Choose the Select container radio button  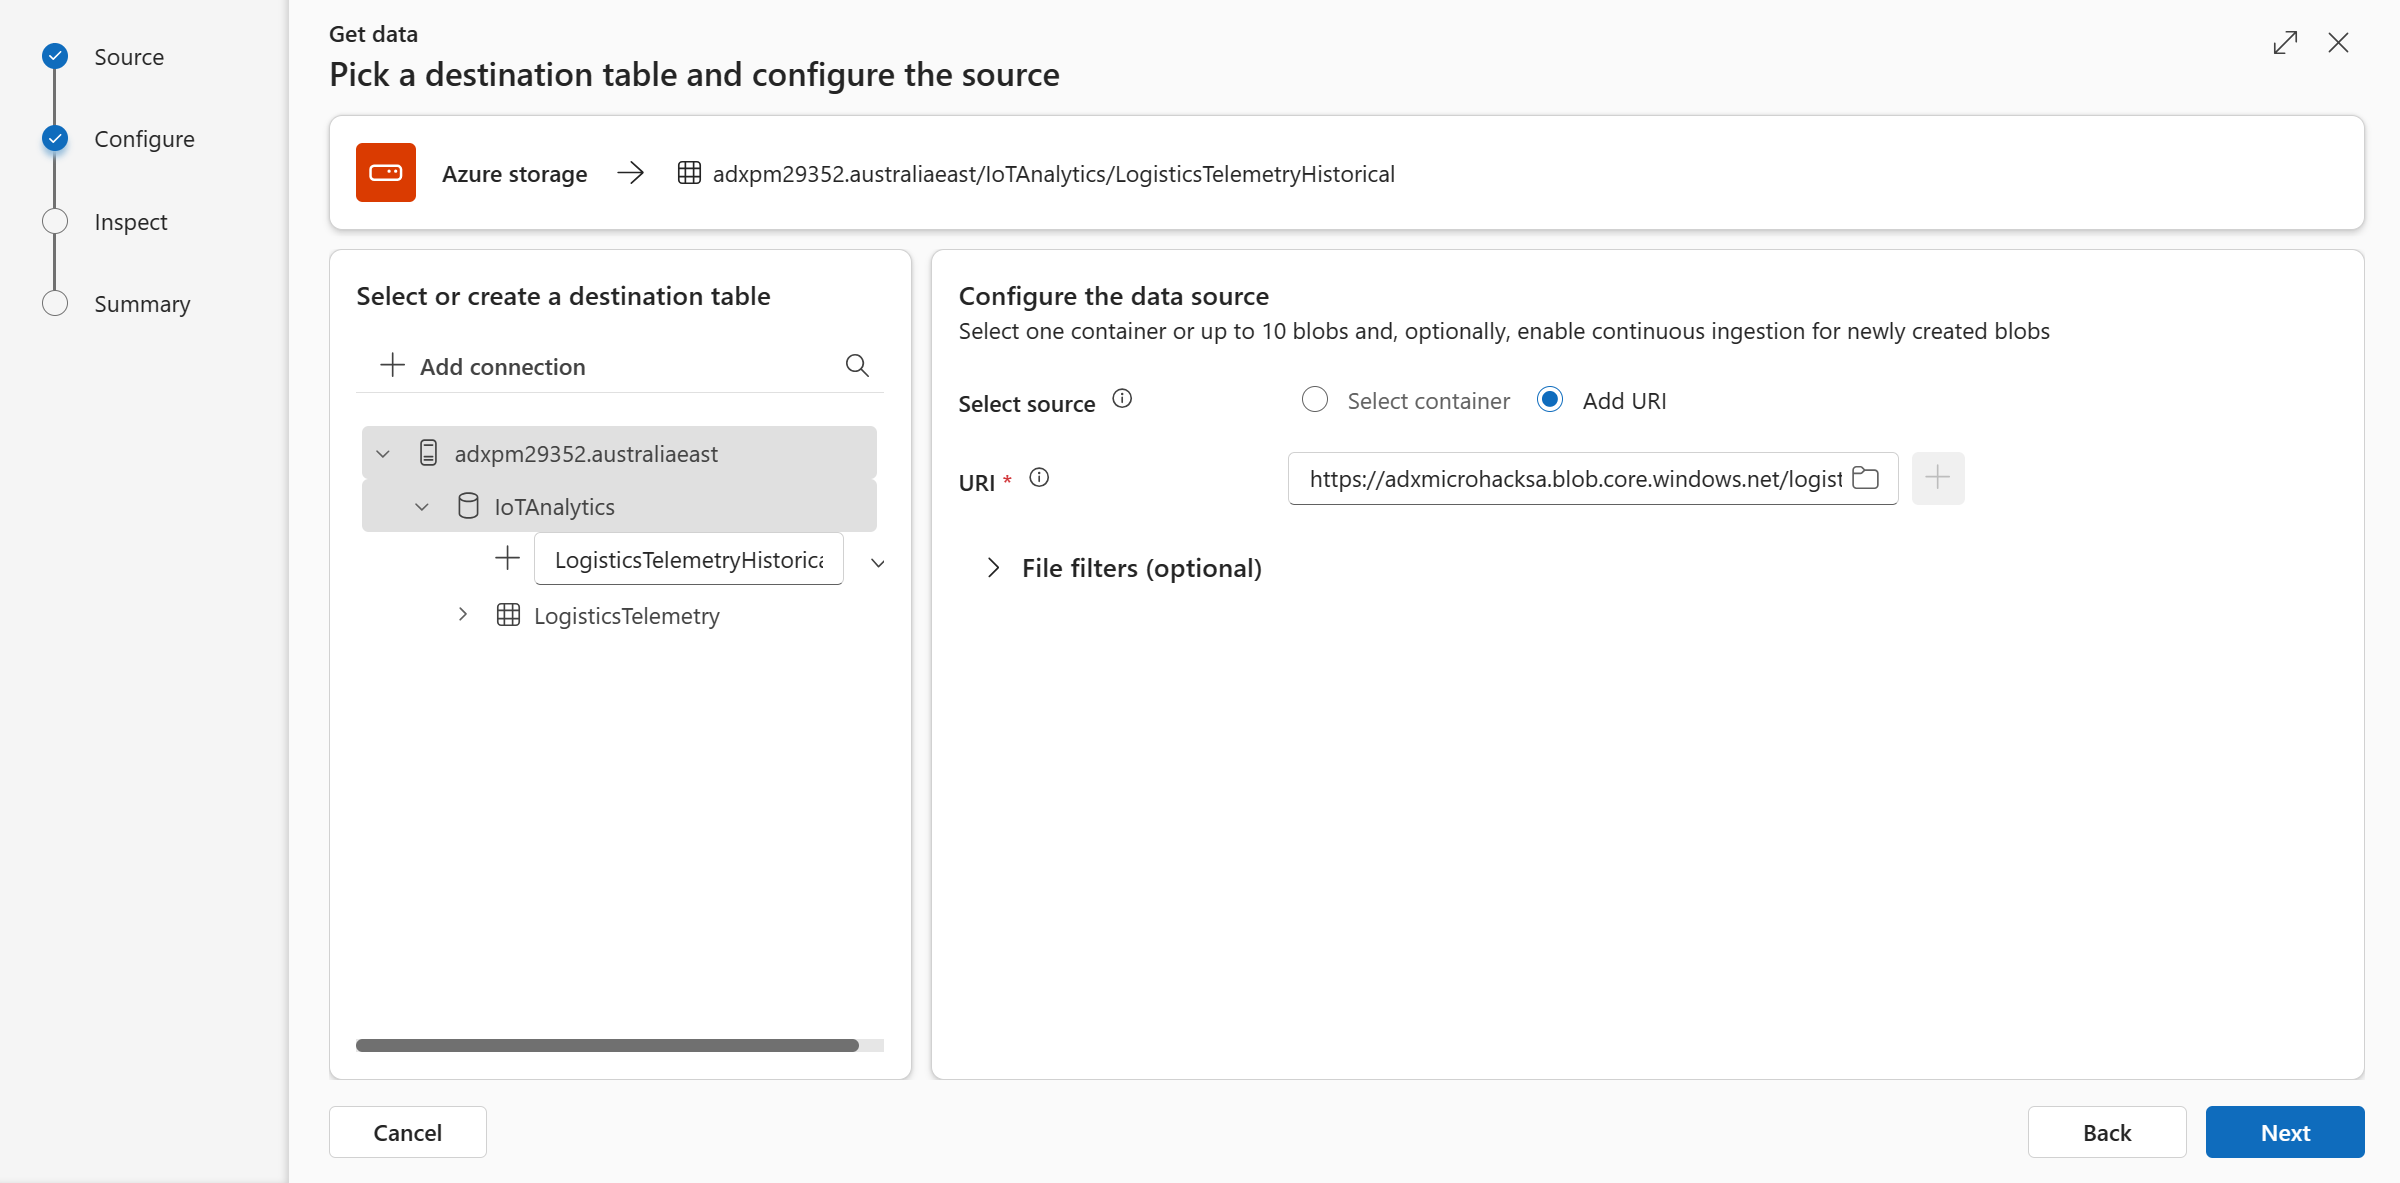pos(1315,400)
